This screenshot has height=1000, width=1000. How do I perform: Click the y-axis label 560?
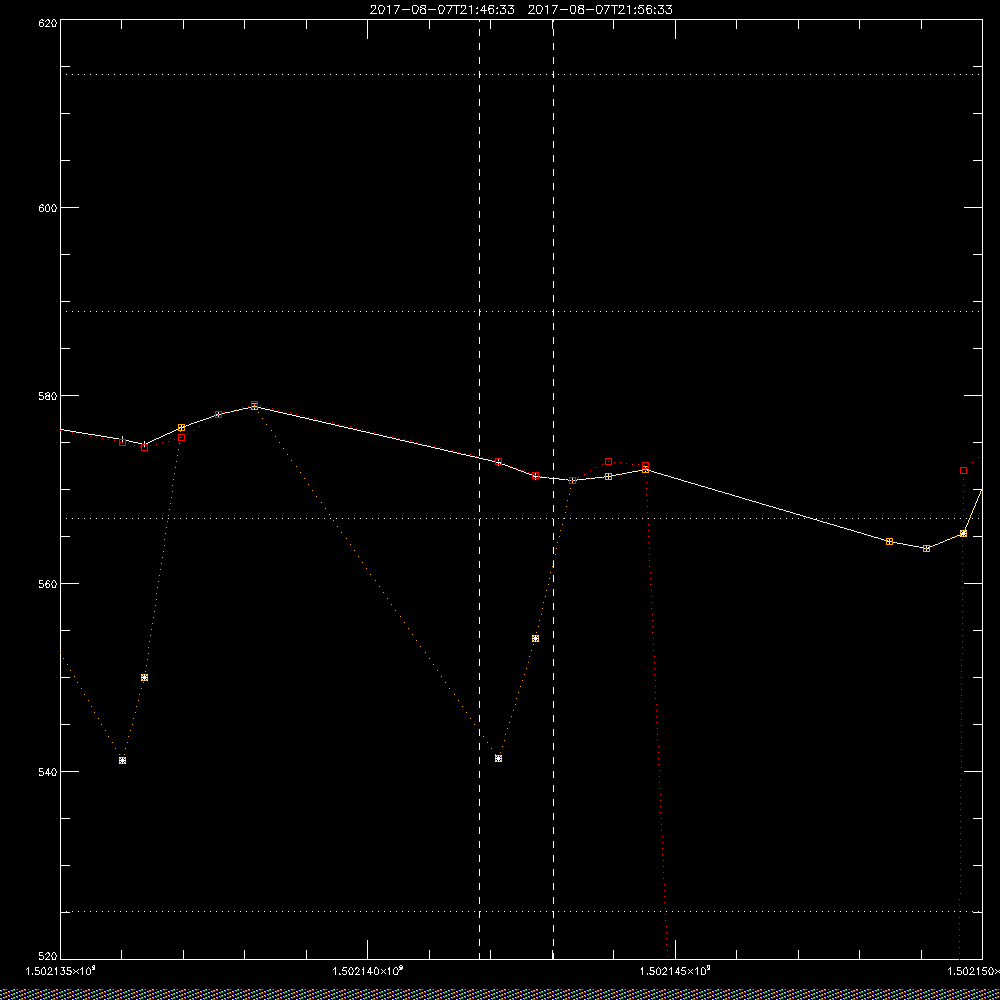(48, 584)
